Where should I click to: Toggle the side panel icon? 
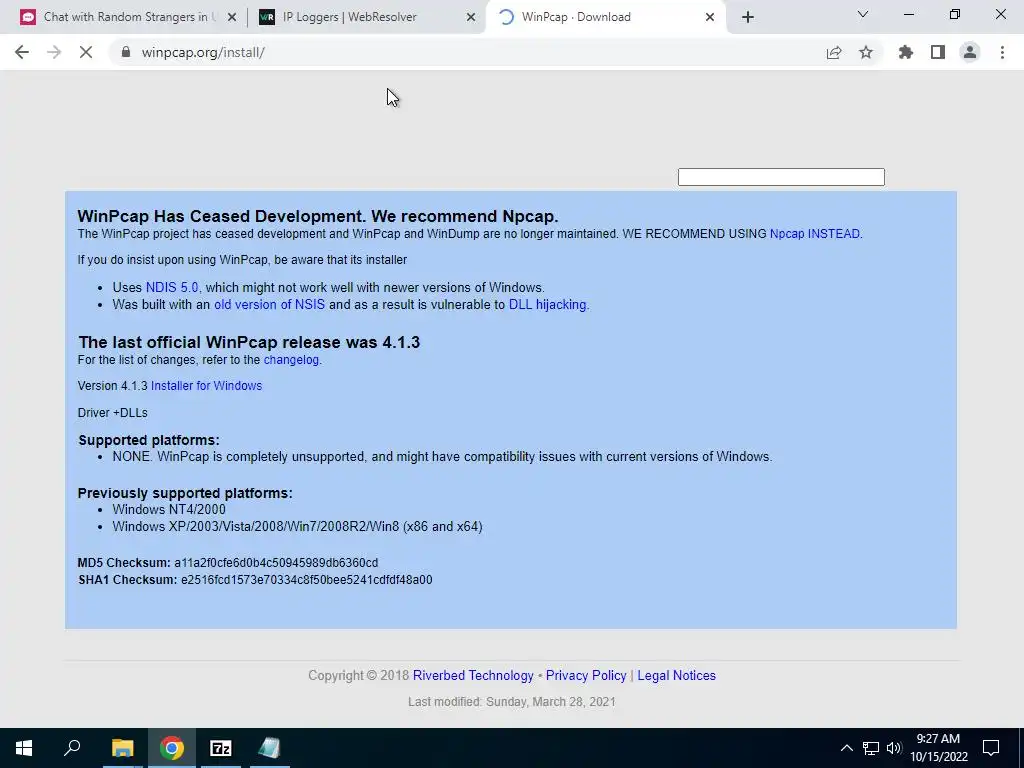tap(937, 52)
